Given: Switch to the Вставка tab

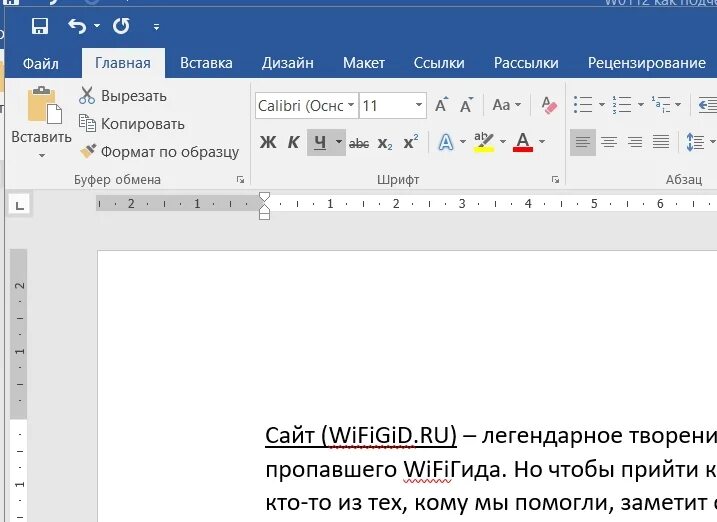Looking at the screenshot, I should tap(206, 63).
